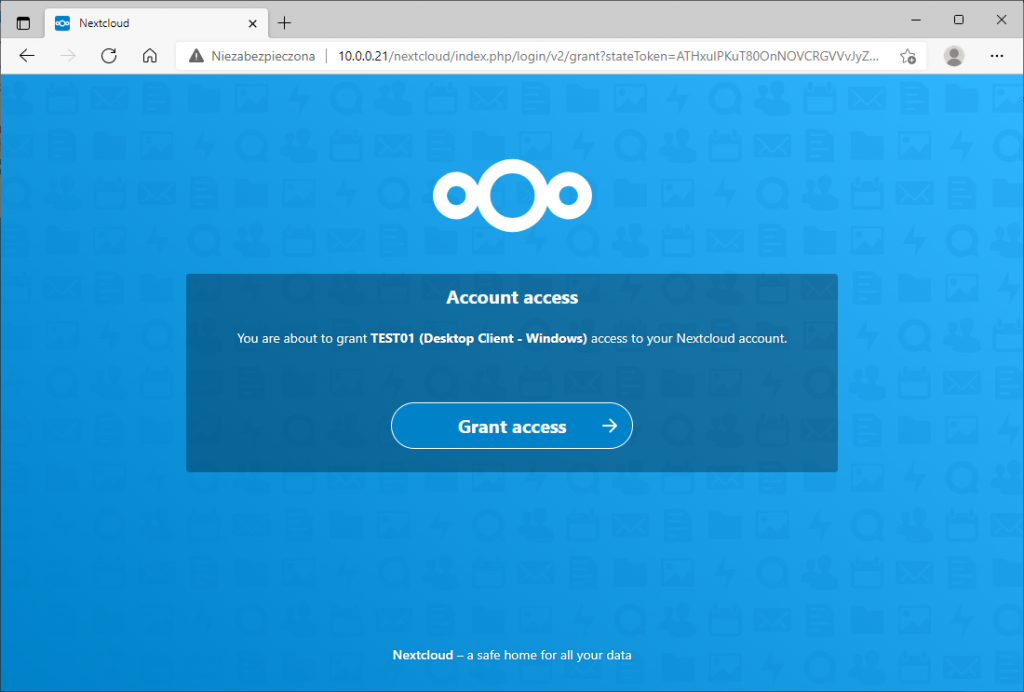Maximize the browser window
This screenshot has height=692, width=1024.
coord(959,20)
